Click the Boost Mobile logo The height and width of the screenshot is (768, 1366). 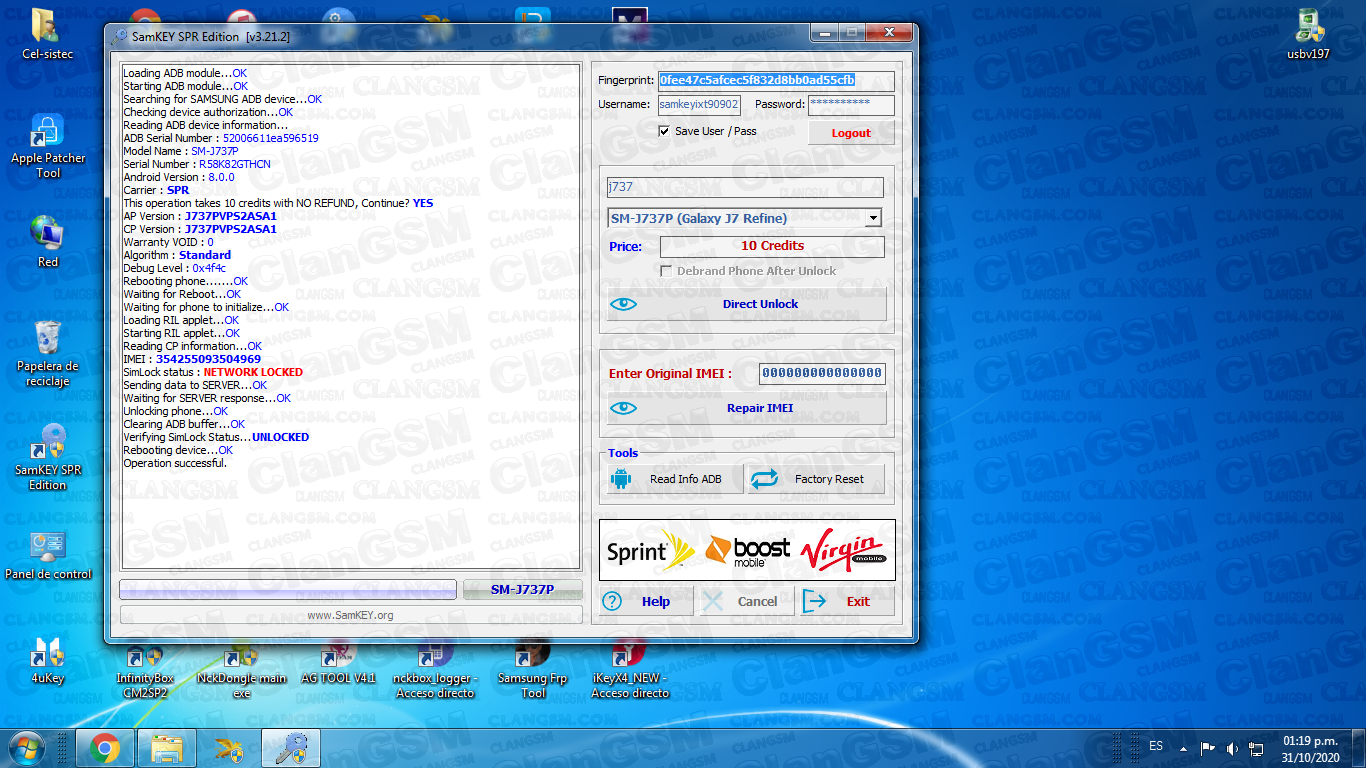(x=747, y=551)
